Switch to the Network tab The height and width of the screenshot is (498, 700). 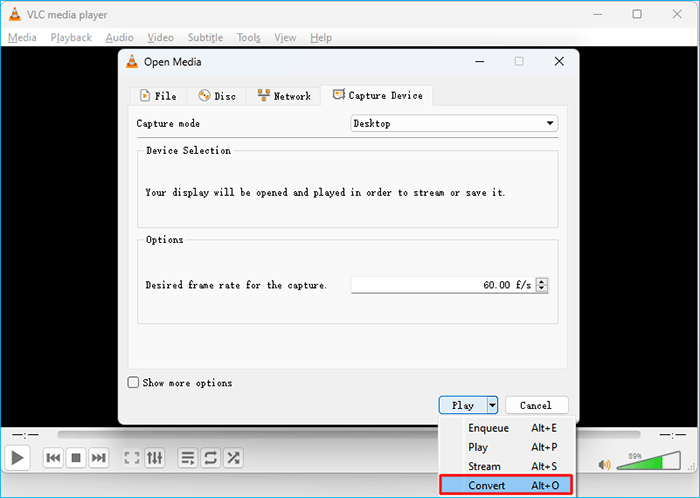283,96
